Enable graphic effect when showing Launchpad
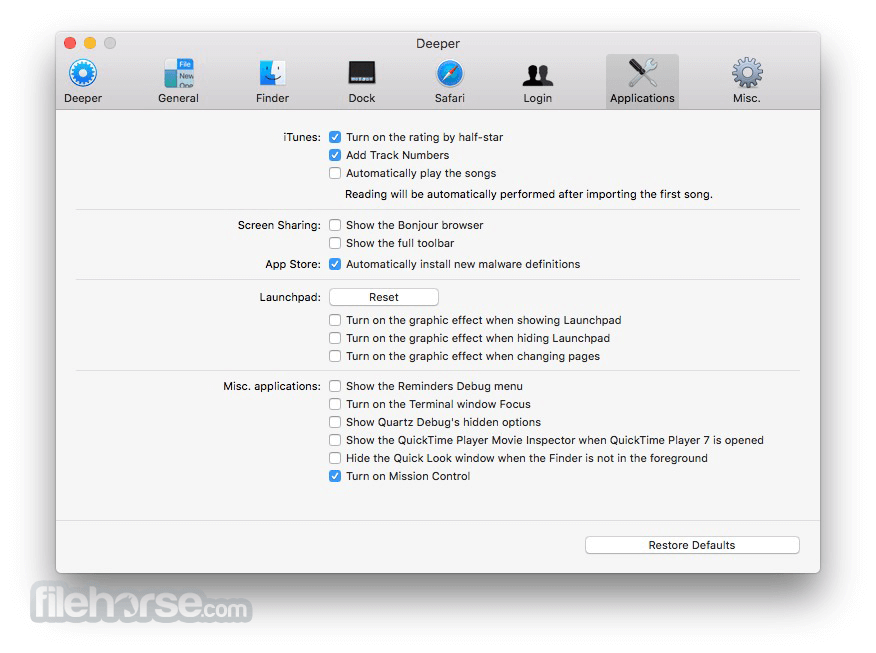The height and width of the screenshot is (653, 876). pyautogui.click(x=335, y=320)
